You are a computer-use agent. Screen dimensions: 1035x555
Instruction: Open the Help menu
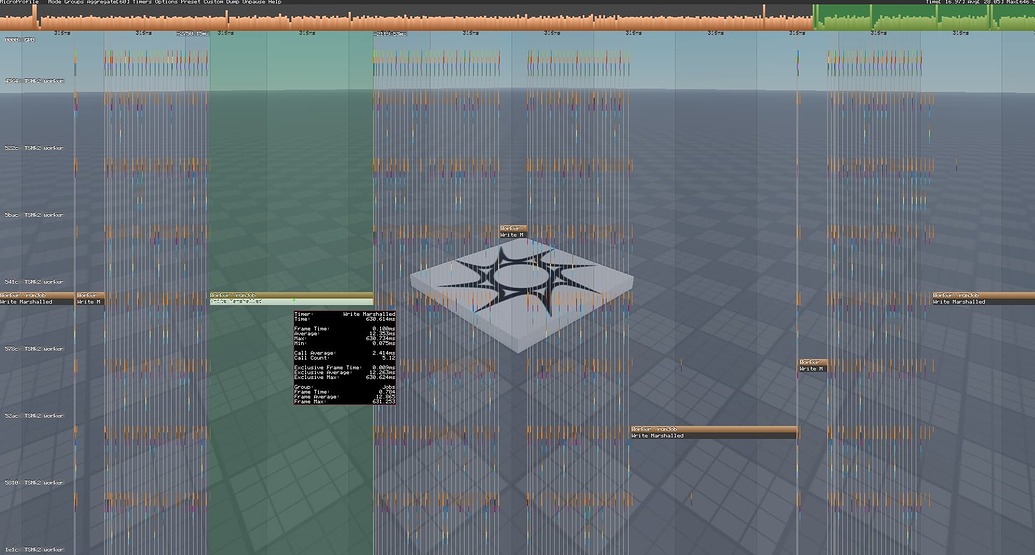(x=274, y=2)
